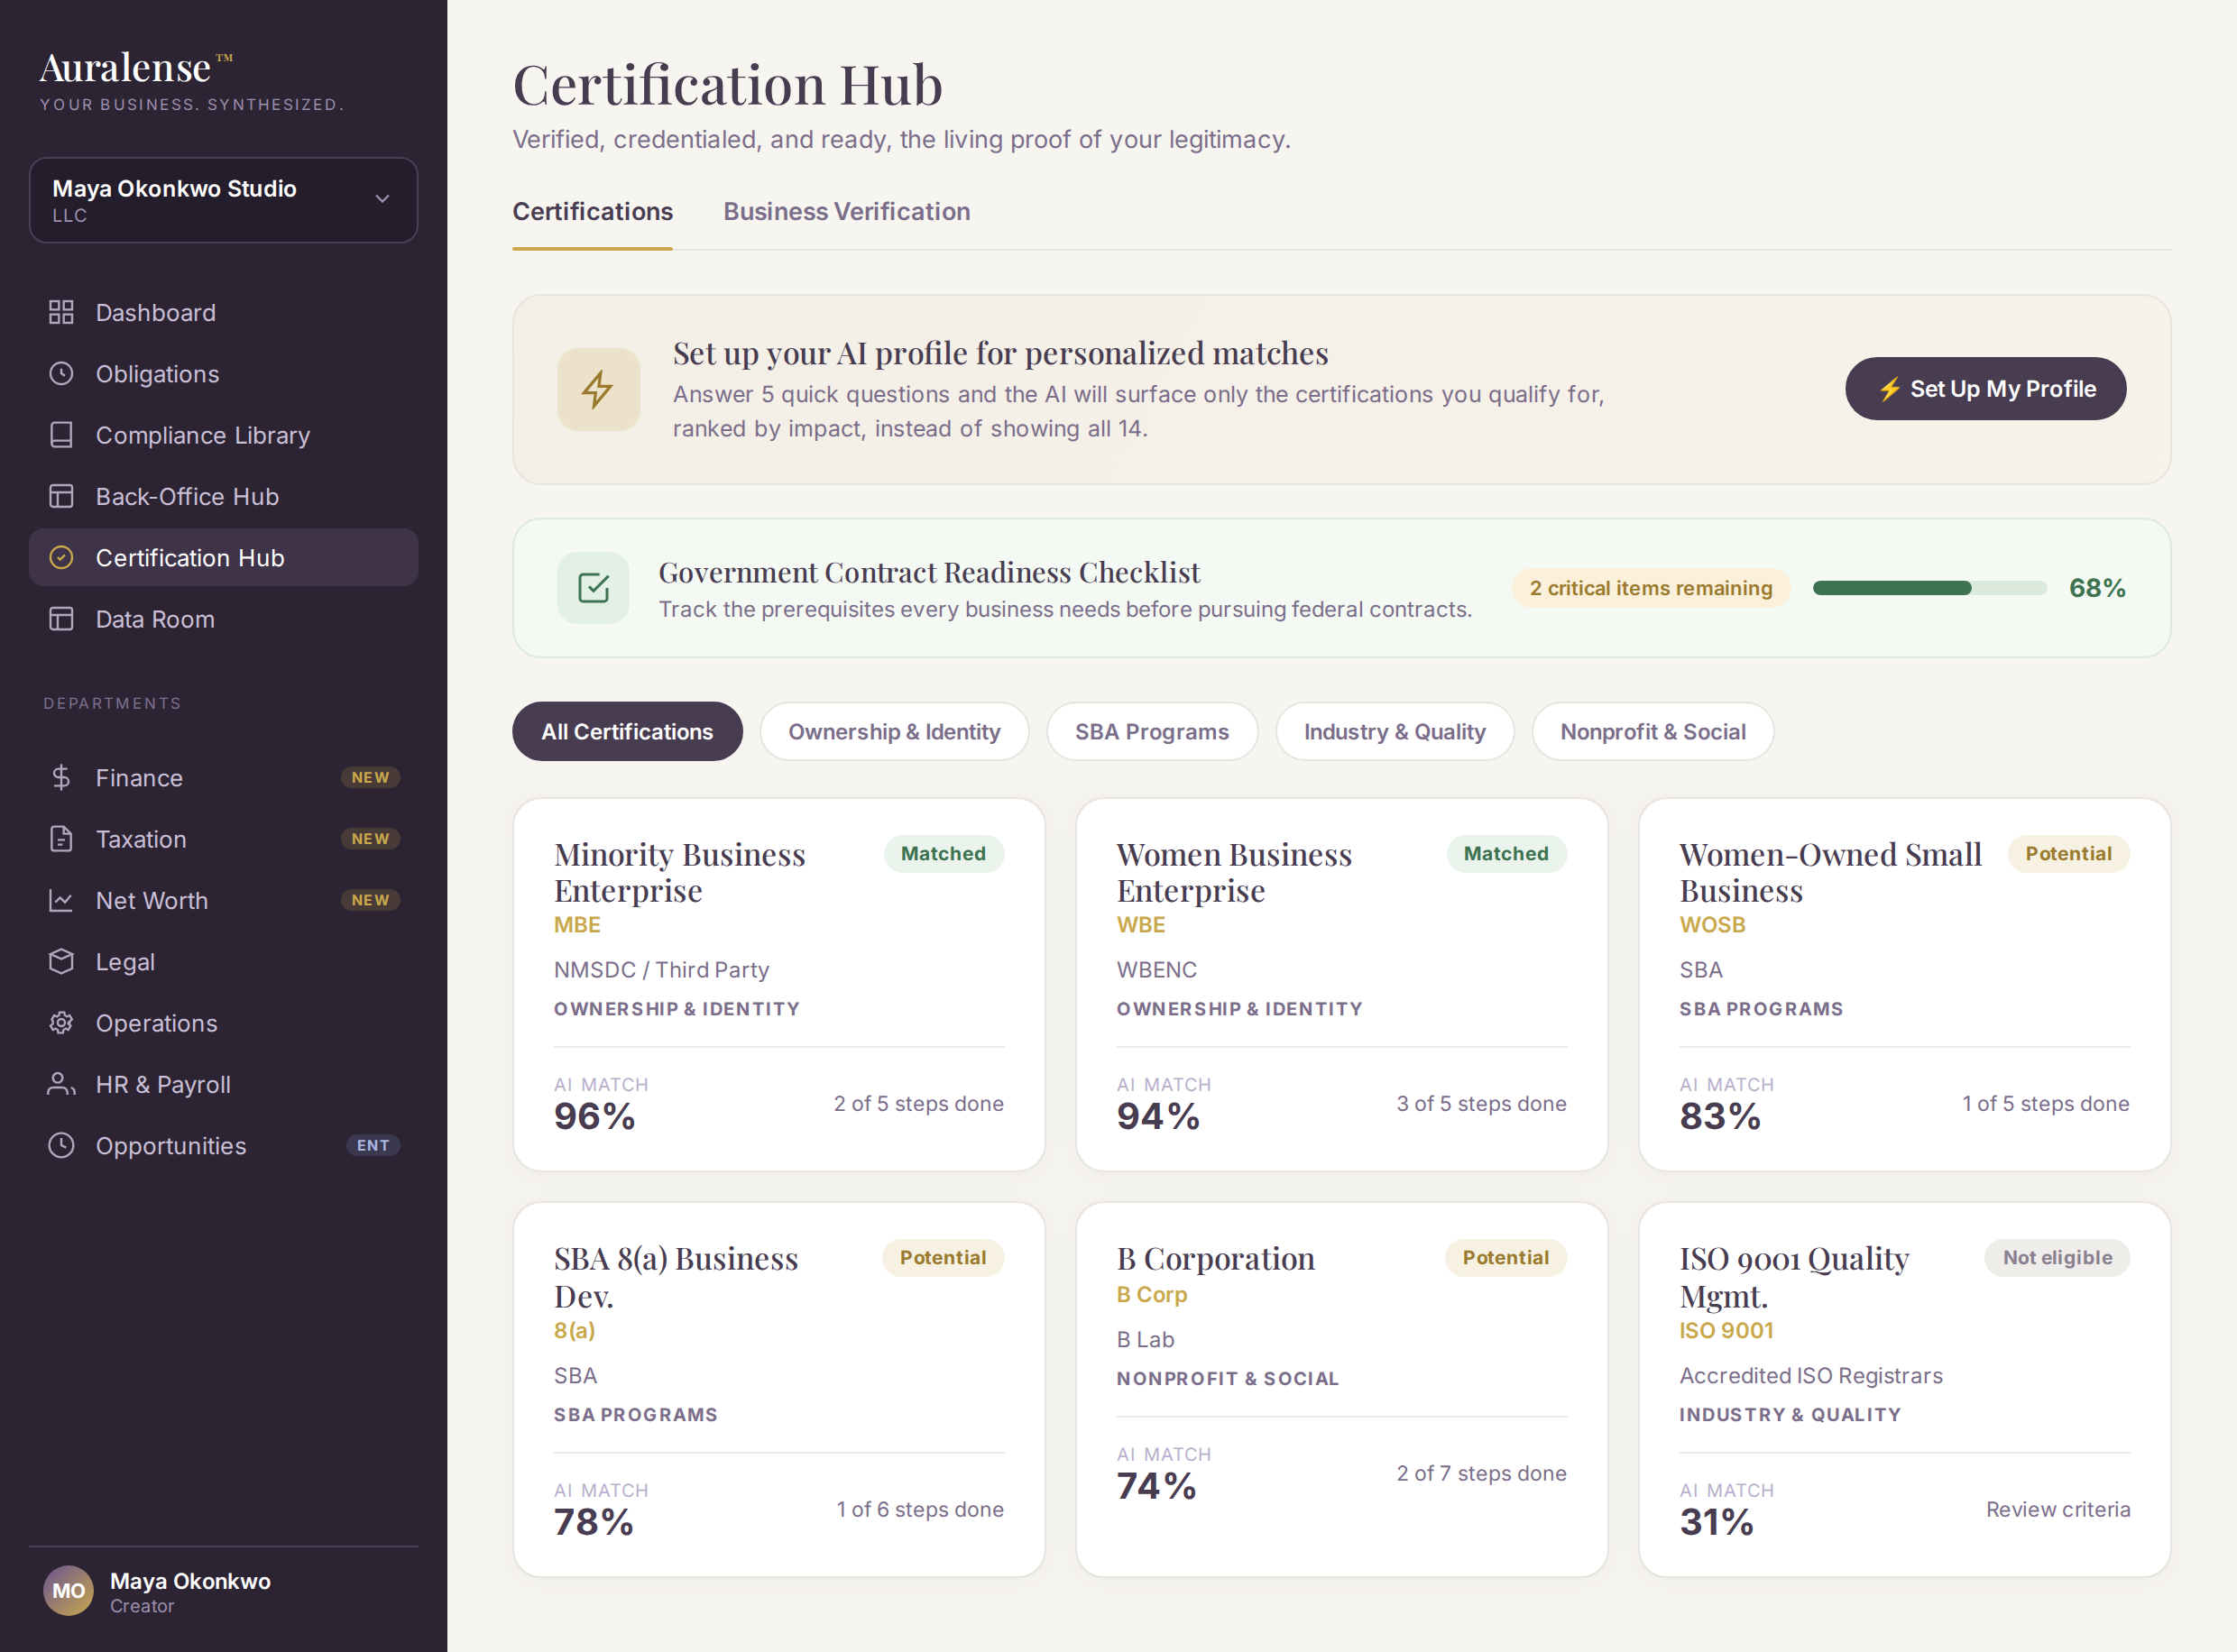Click the Potential badge on SBA 8(a) card
The height and width of the screenshot is (1652, 2237).
[x=942, y=1258]
